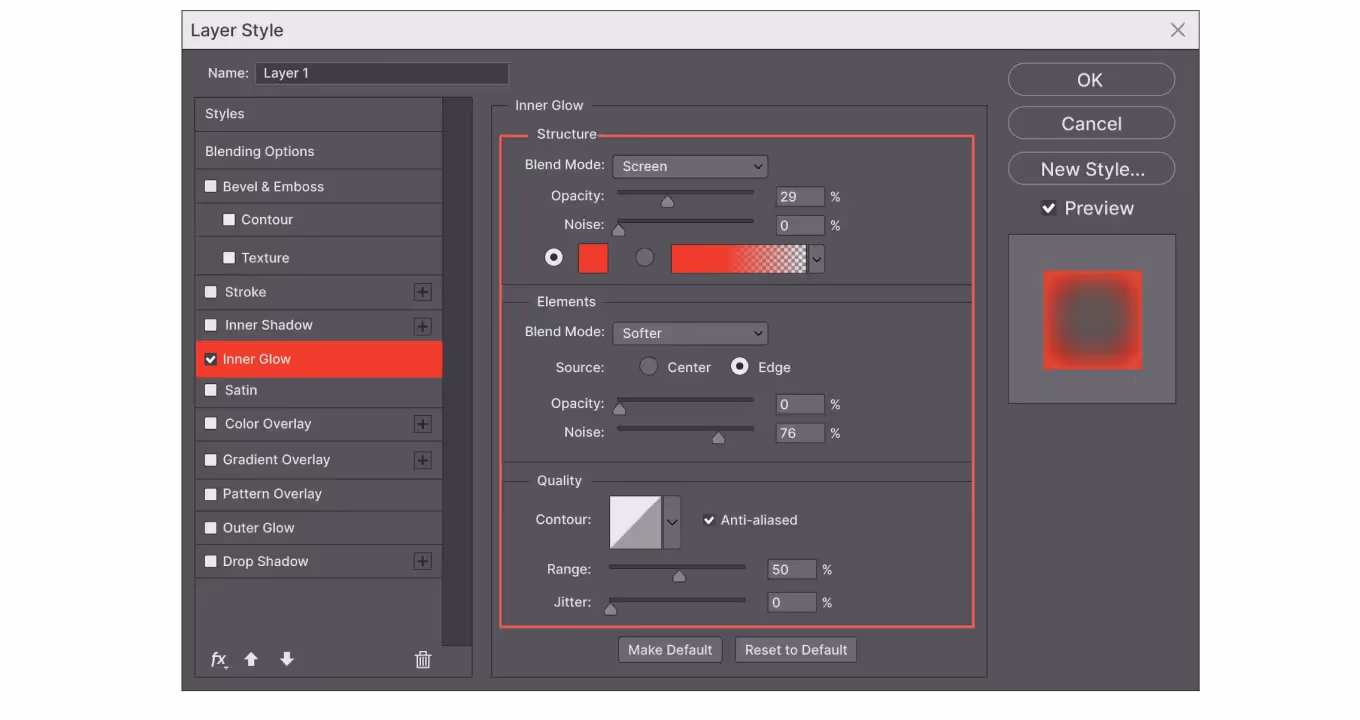Click the Range slider handle
Screen dimensions: 1360x720
click(679, 575)
